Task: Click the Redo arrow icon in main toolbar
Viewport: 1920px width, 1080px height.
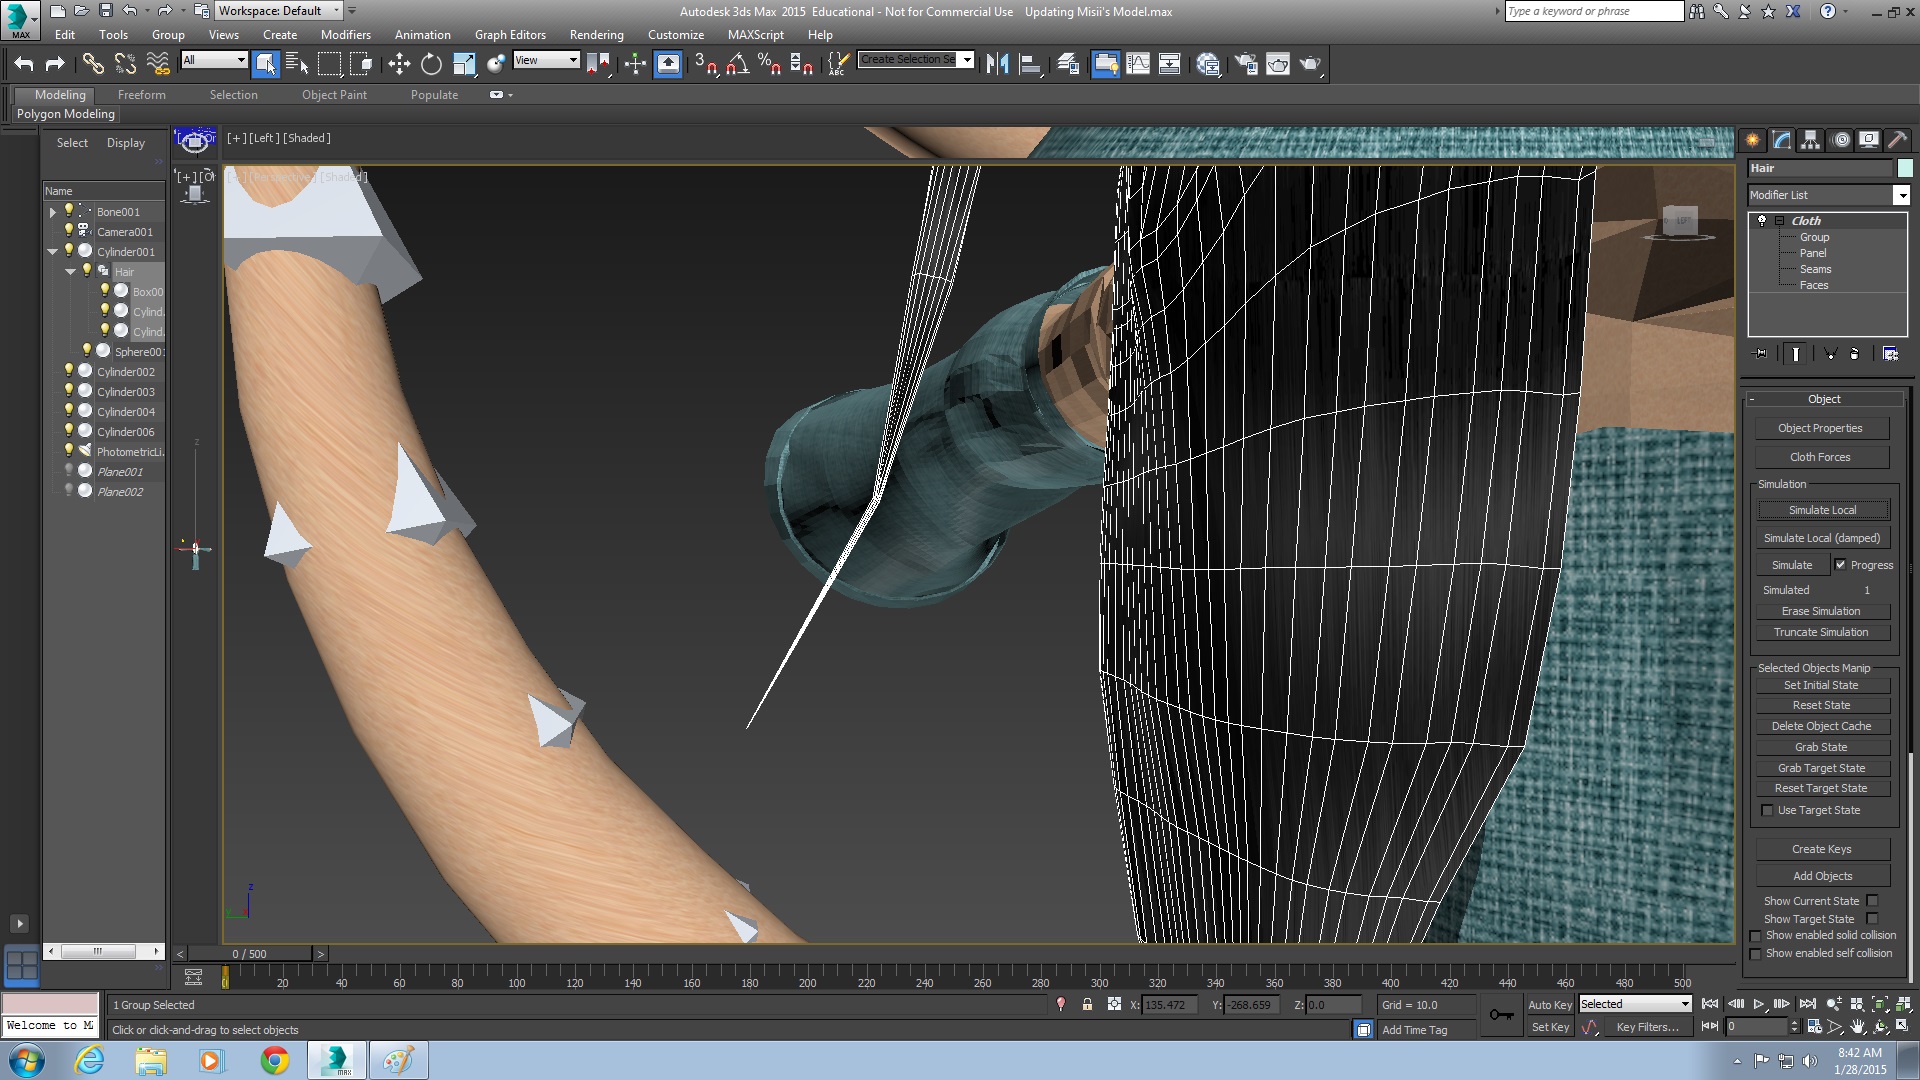Action: click(55, 64)
